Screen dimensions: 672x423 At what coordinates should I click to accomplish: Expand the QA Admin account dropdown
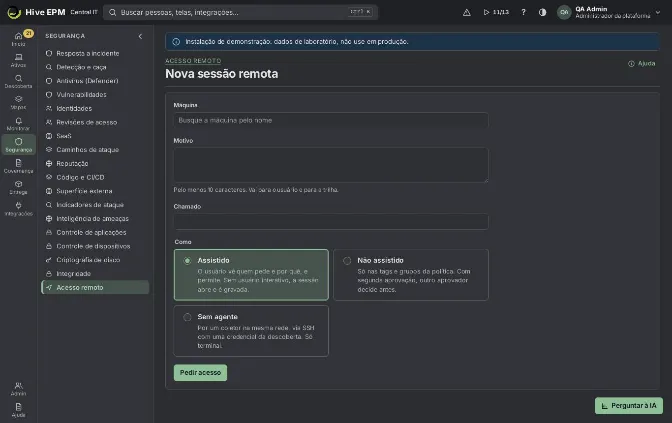click(658, 12)
